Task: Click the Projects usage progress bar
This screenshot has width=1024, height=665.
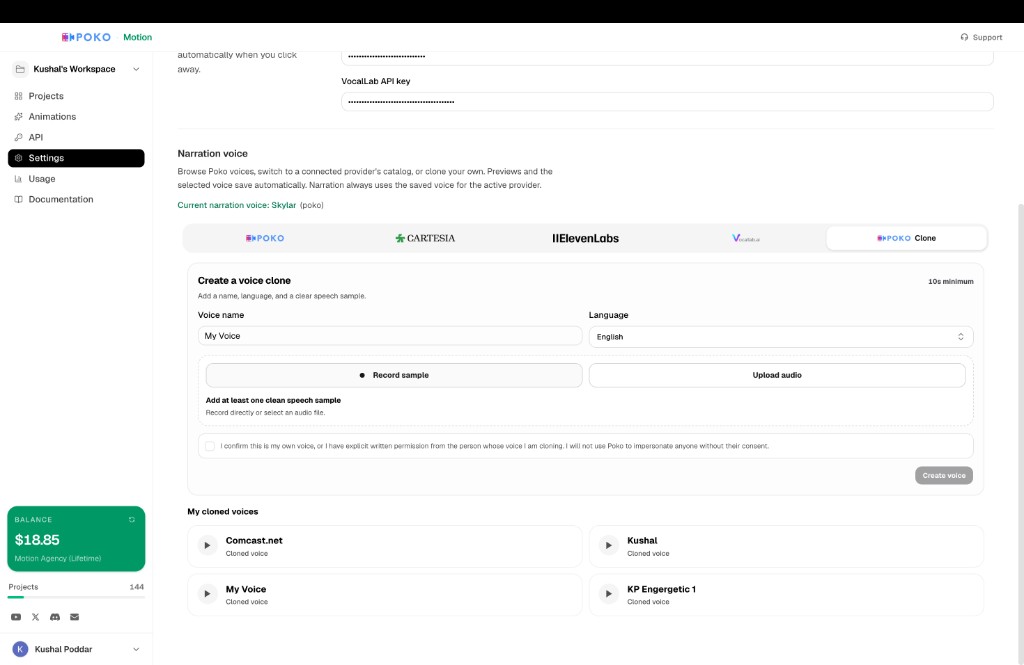Action: click(x=76, y=597)
